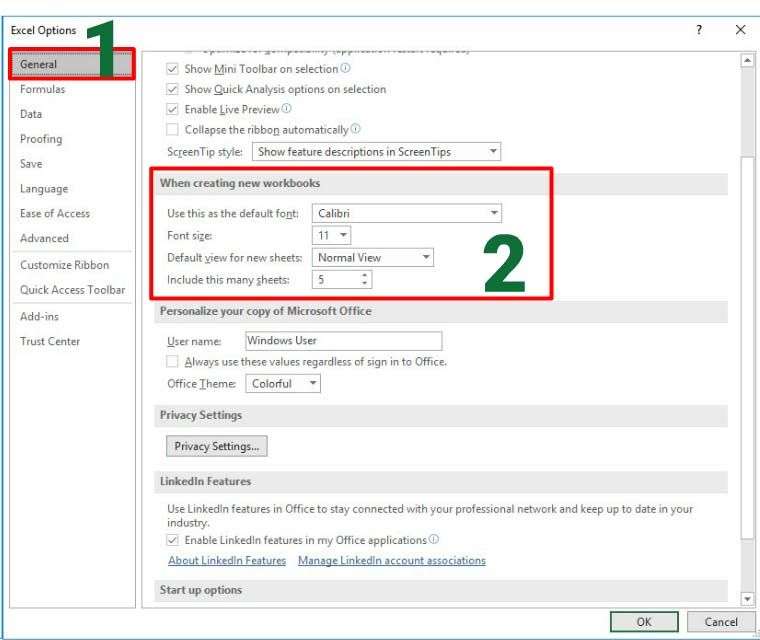Click Cancel to discard changes
The height and width of the screenshot is (640, 760).
[721, 622]
